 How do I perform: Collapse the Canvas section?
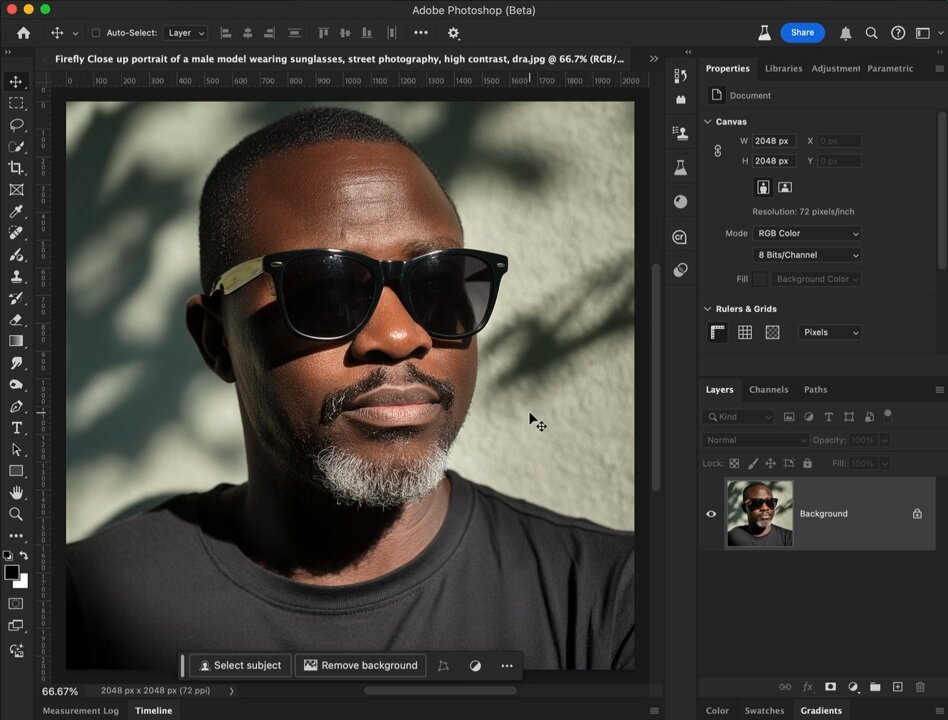708,122
